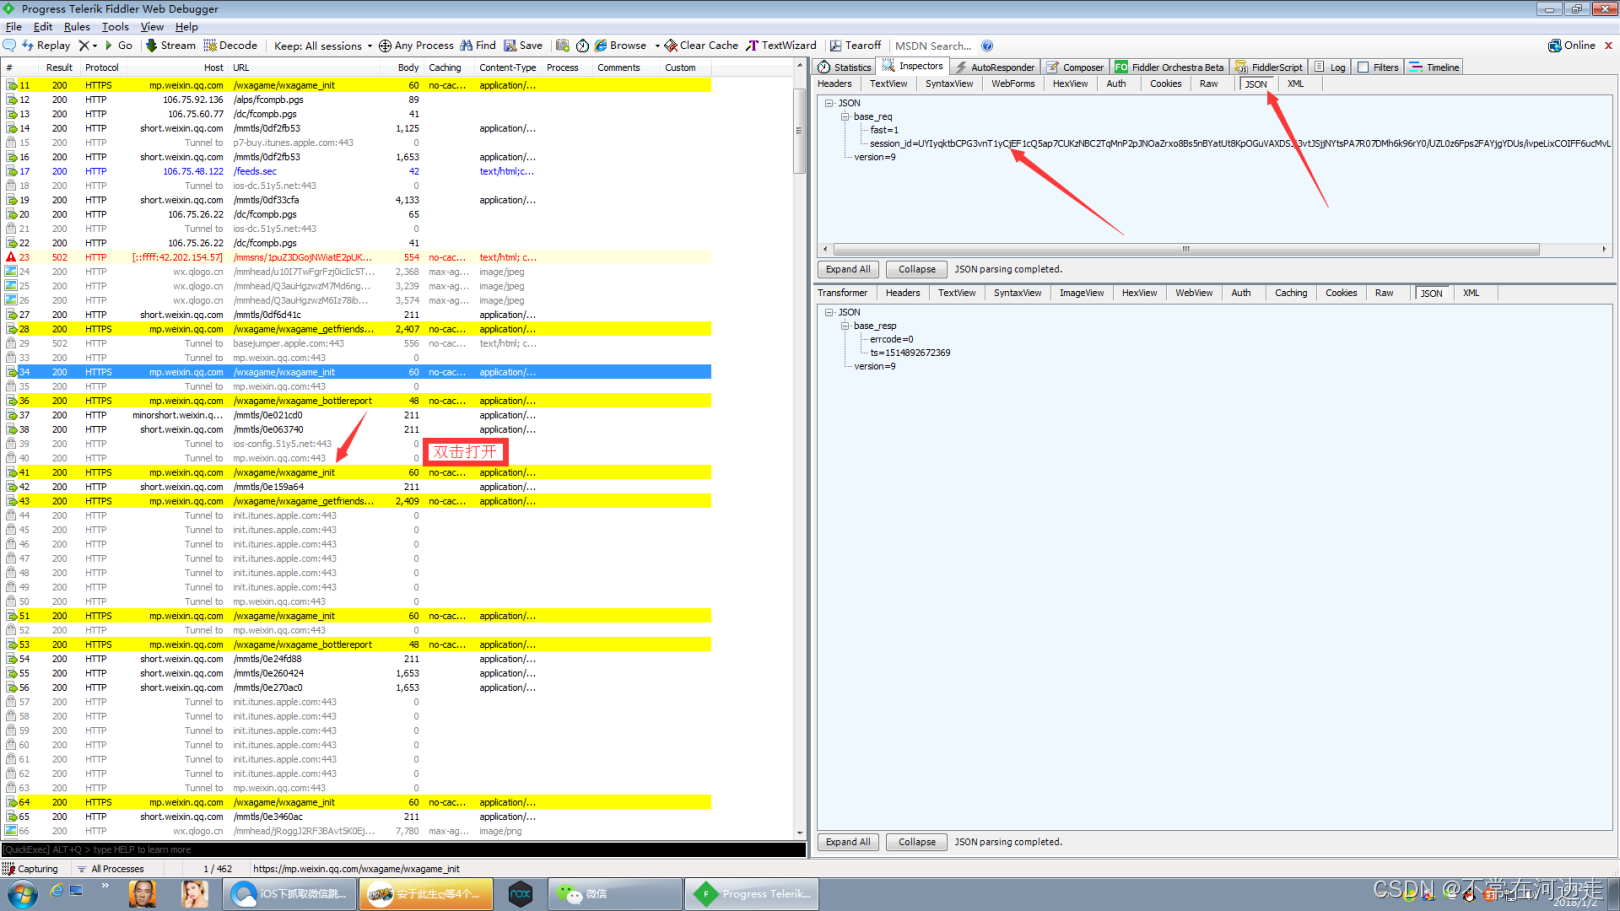This screenshot has height=911, width=1620.
Task: Select the request Raw inspector tab
Action: pyautogui.click(x=1208, y=84)
